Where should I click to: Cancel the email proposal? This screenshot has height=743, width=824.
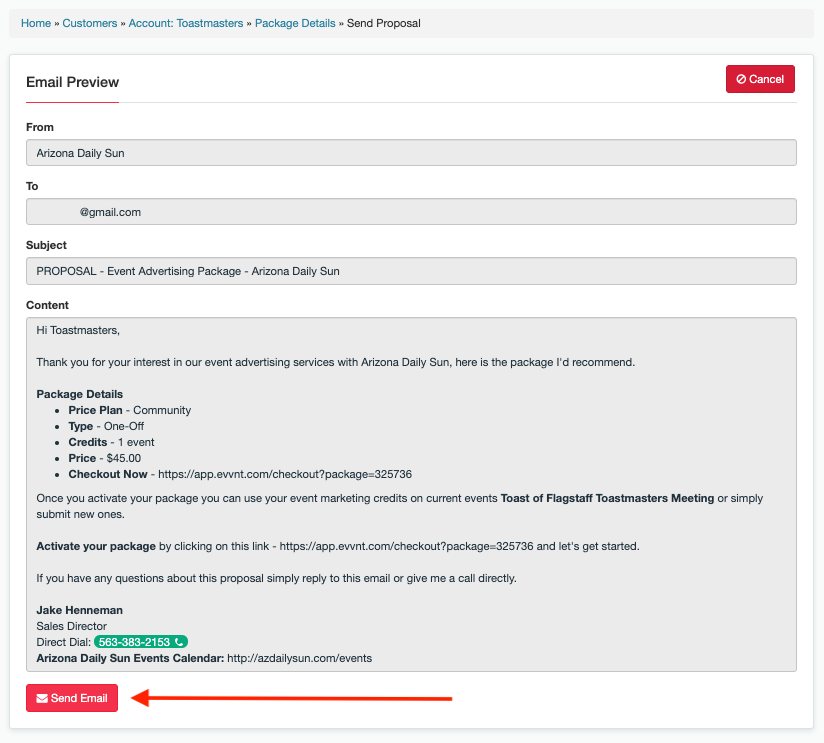point(760,79)
